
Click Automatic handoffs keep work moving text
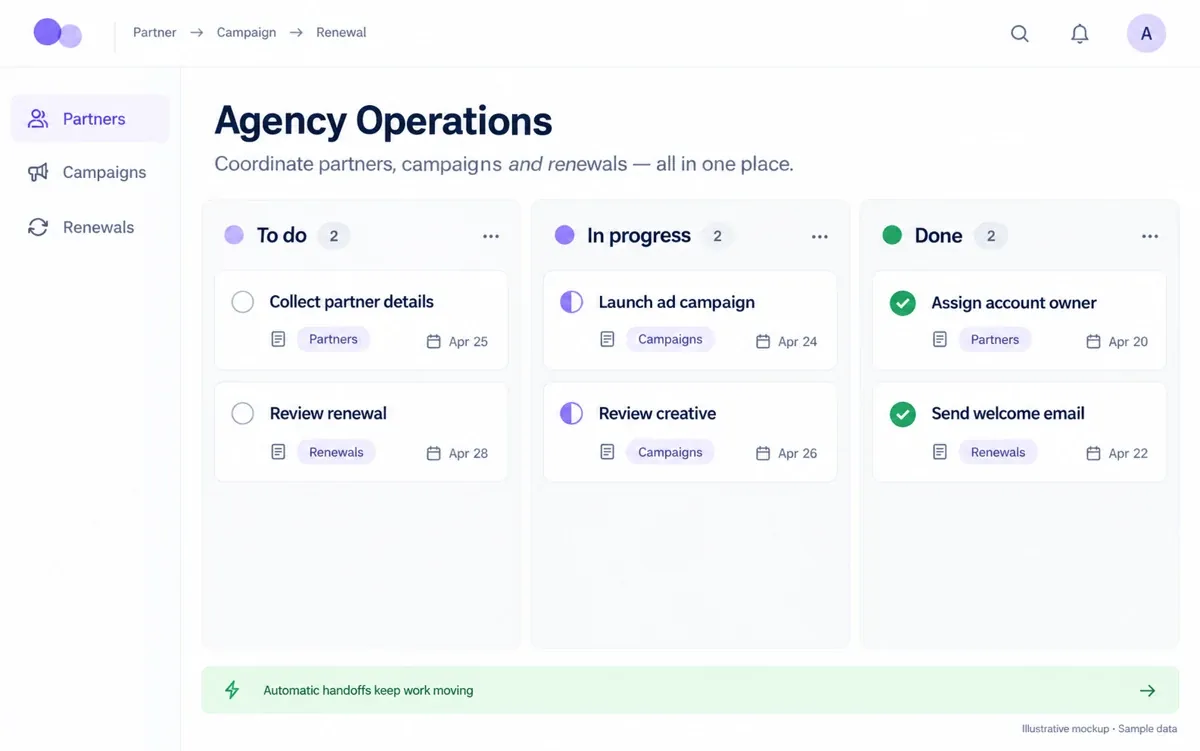coord(368,690)
